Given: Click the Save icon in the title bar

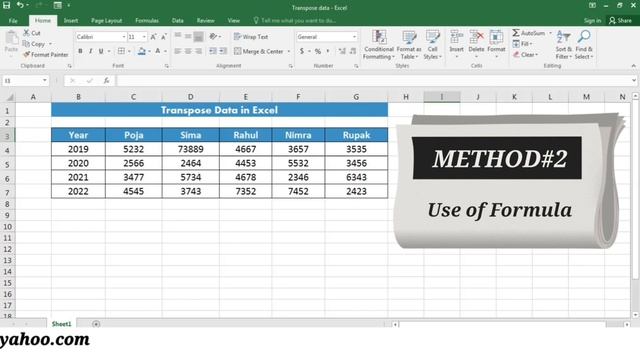Looking at the screenshot, I should (x=7, y=5).
